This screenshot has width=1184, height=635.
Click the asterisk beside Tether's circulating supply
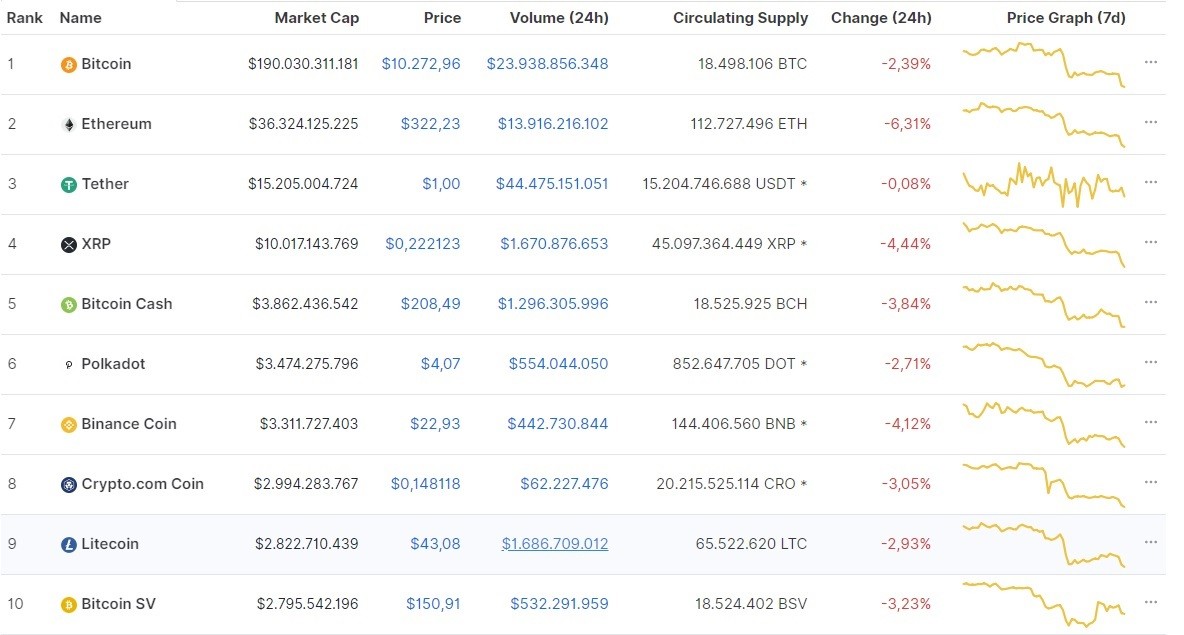[x=804, y=184]
